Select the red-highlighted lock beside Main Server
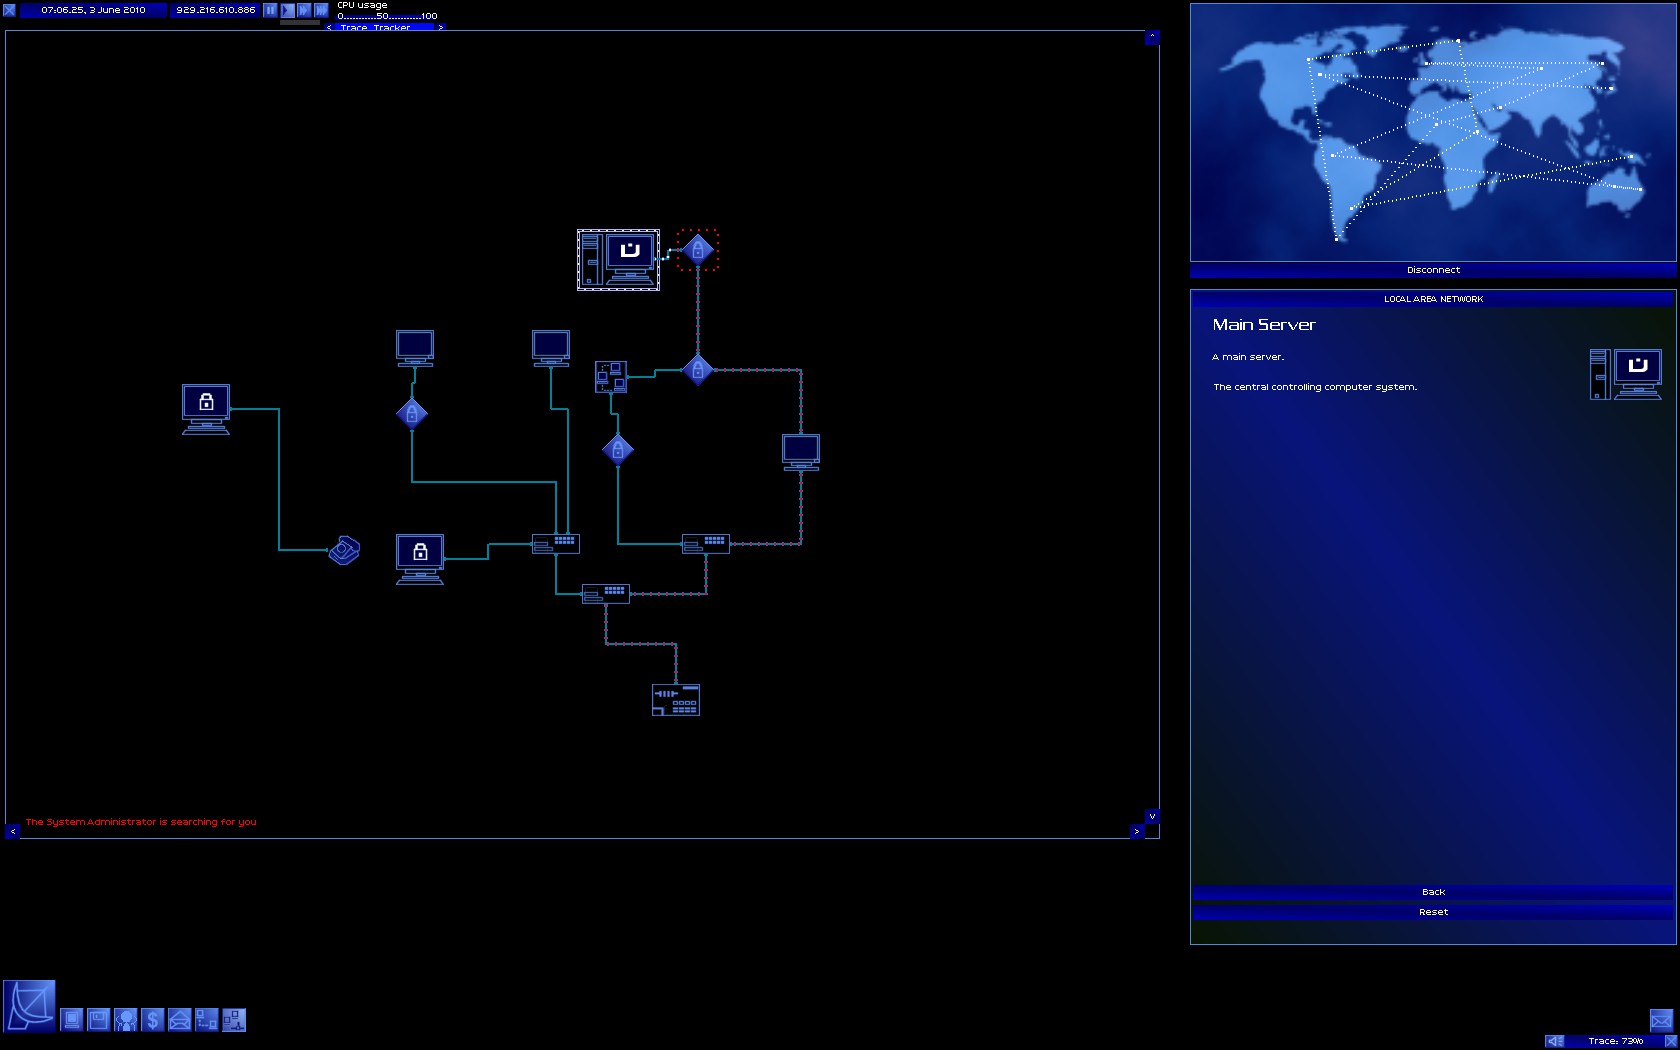 tap(697, 249)
